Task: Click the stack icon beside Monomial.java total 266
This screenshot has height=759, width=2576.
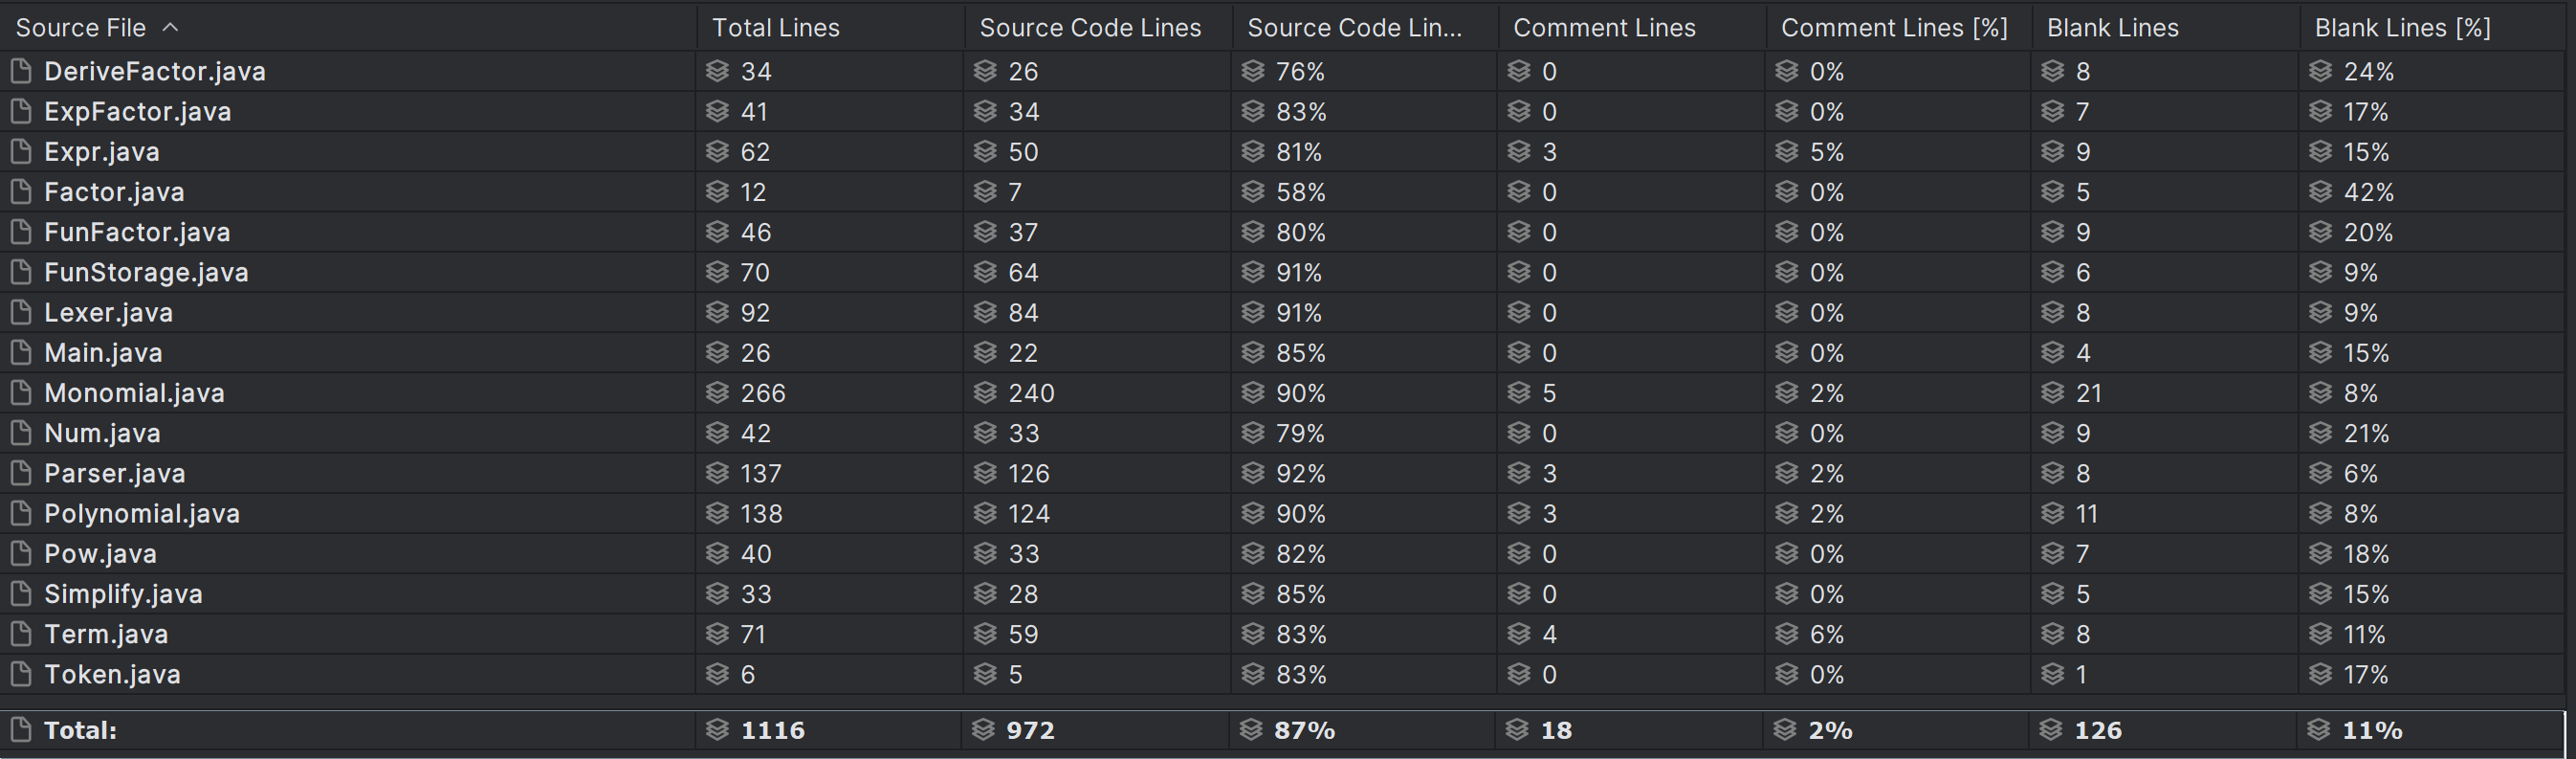Action: 717,393
